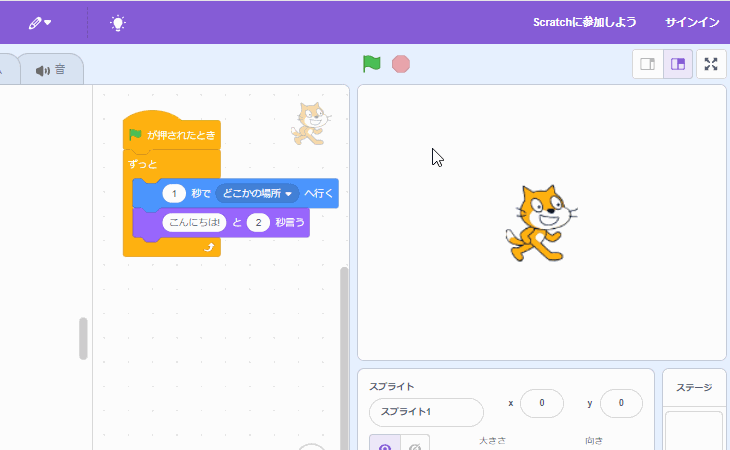Click the stage backdrop thumbnail
Image resolution: width=730 pixels, height=450 pixels.
[694, 430]
